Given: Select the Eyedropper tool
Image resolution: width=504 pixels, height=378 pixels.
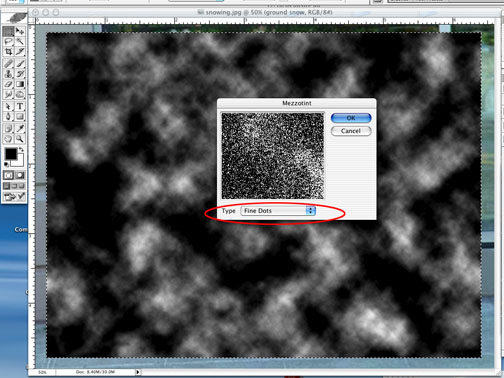Looking at the screenshot, I should click(20, 128).
